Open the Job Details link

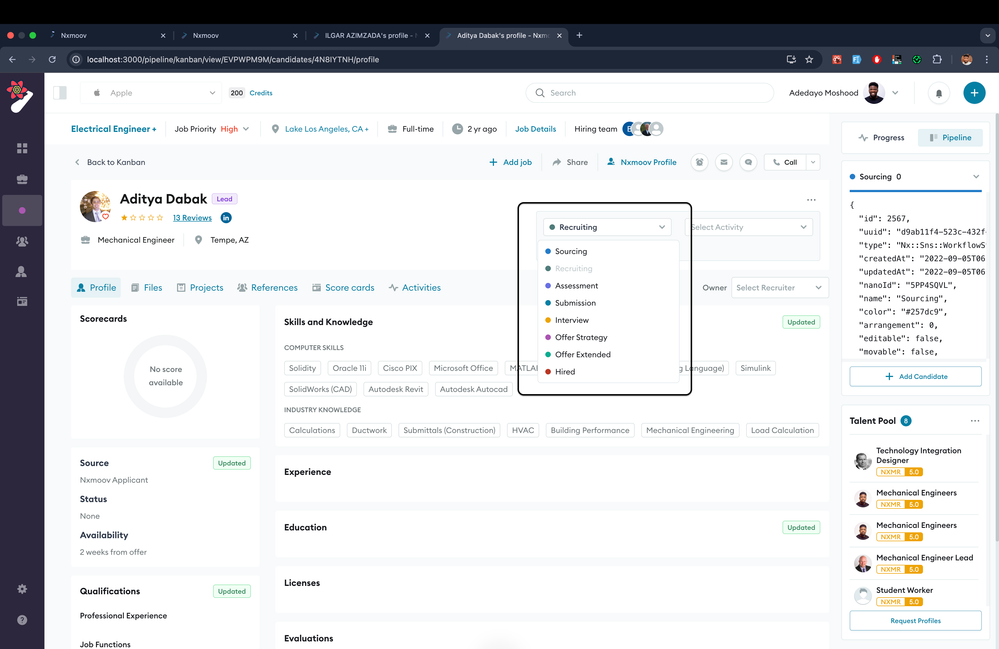(535, 129)
